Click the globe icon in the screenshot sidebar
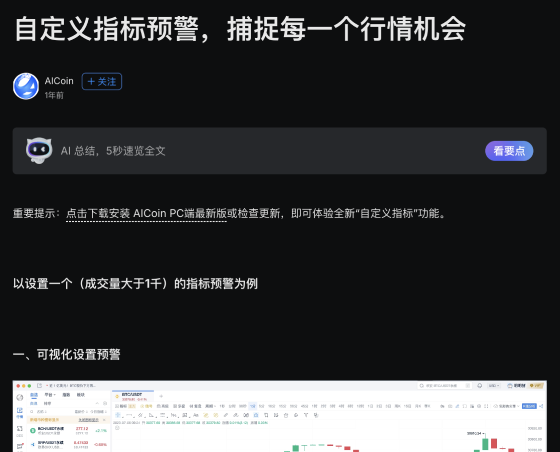 point(20,397)
